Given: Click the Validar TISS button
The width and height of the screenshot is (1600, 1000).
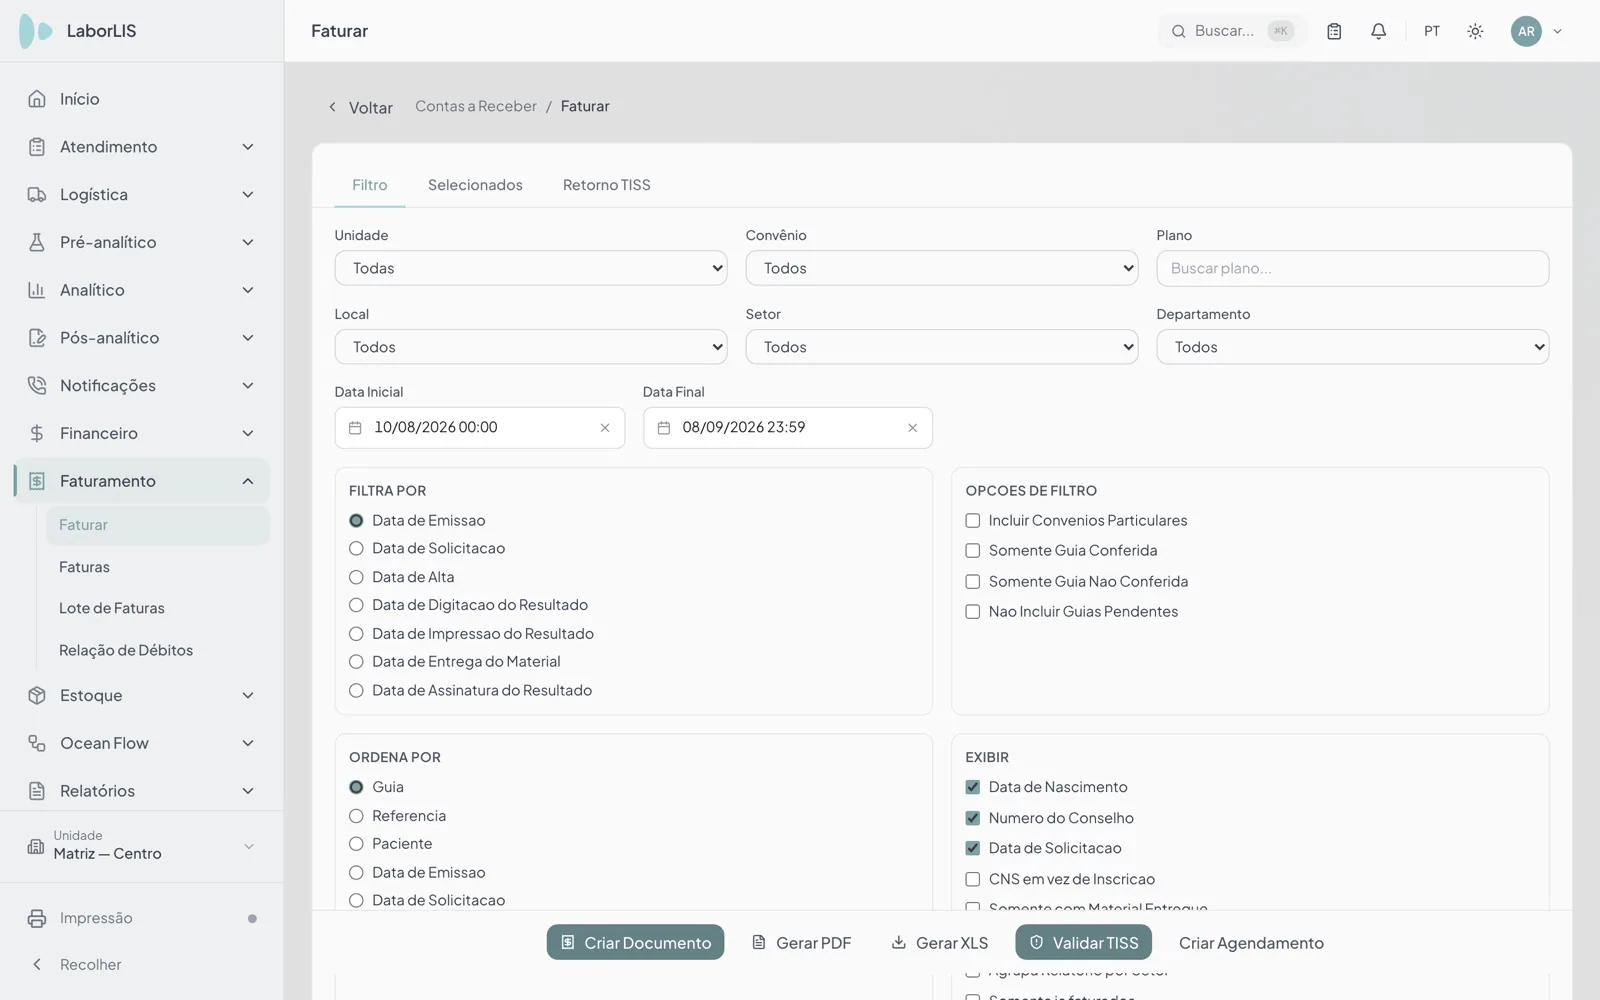Looking at the screenshot, I should [x=1084, y=943].
